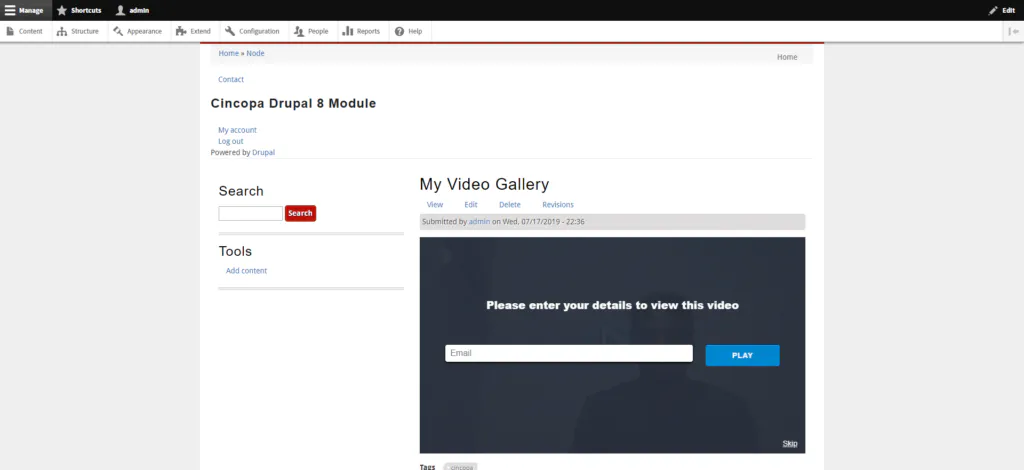The width and height of the screenshot is (1024, 470).
Task: Toggle the toolbar orientation icon
Action: pos(1014,31)
